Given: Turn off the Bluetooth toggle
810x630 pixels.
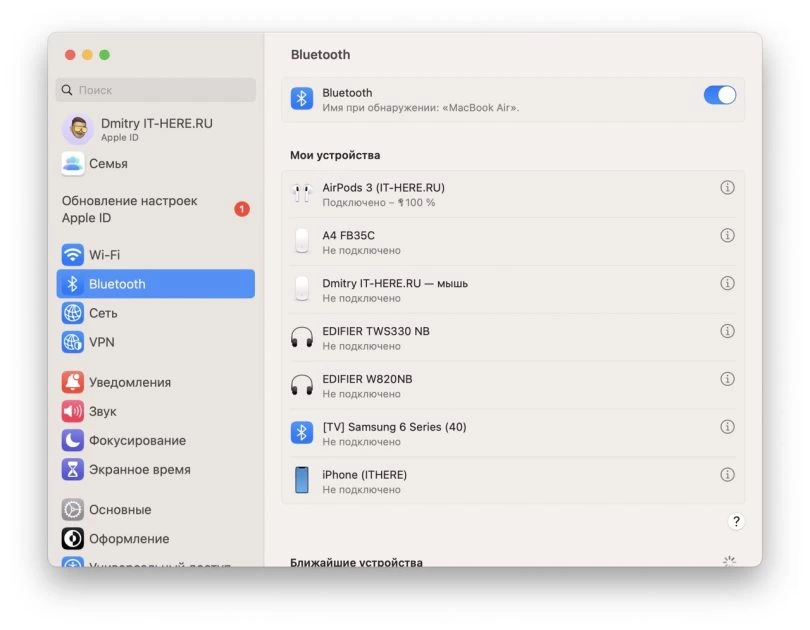Looking at the screenshot, I should tap(719, 94).
